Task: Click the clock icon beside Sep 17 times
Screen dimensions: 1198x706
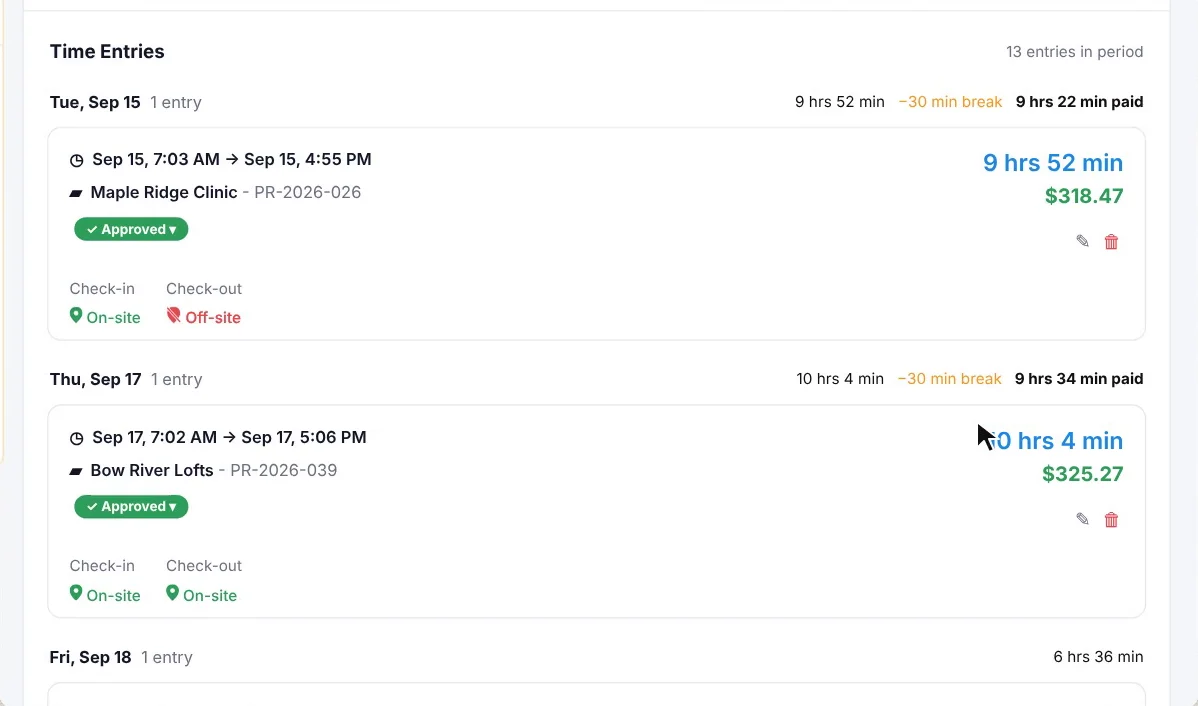Action: pos(76,439)
